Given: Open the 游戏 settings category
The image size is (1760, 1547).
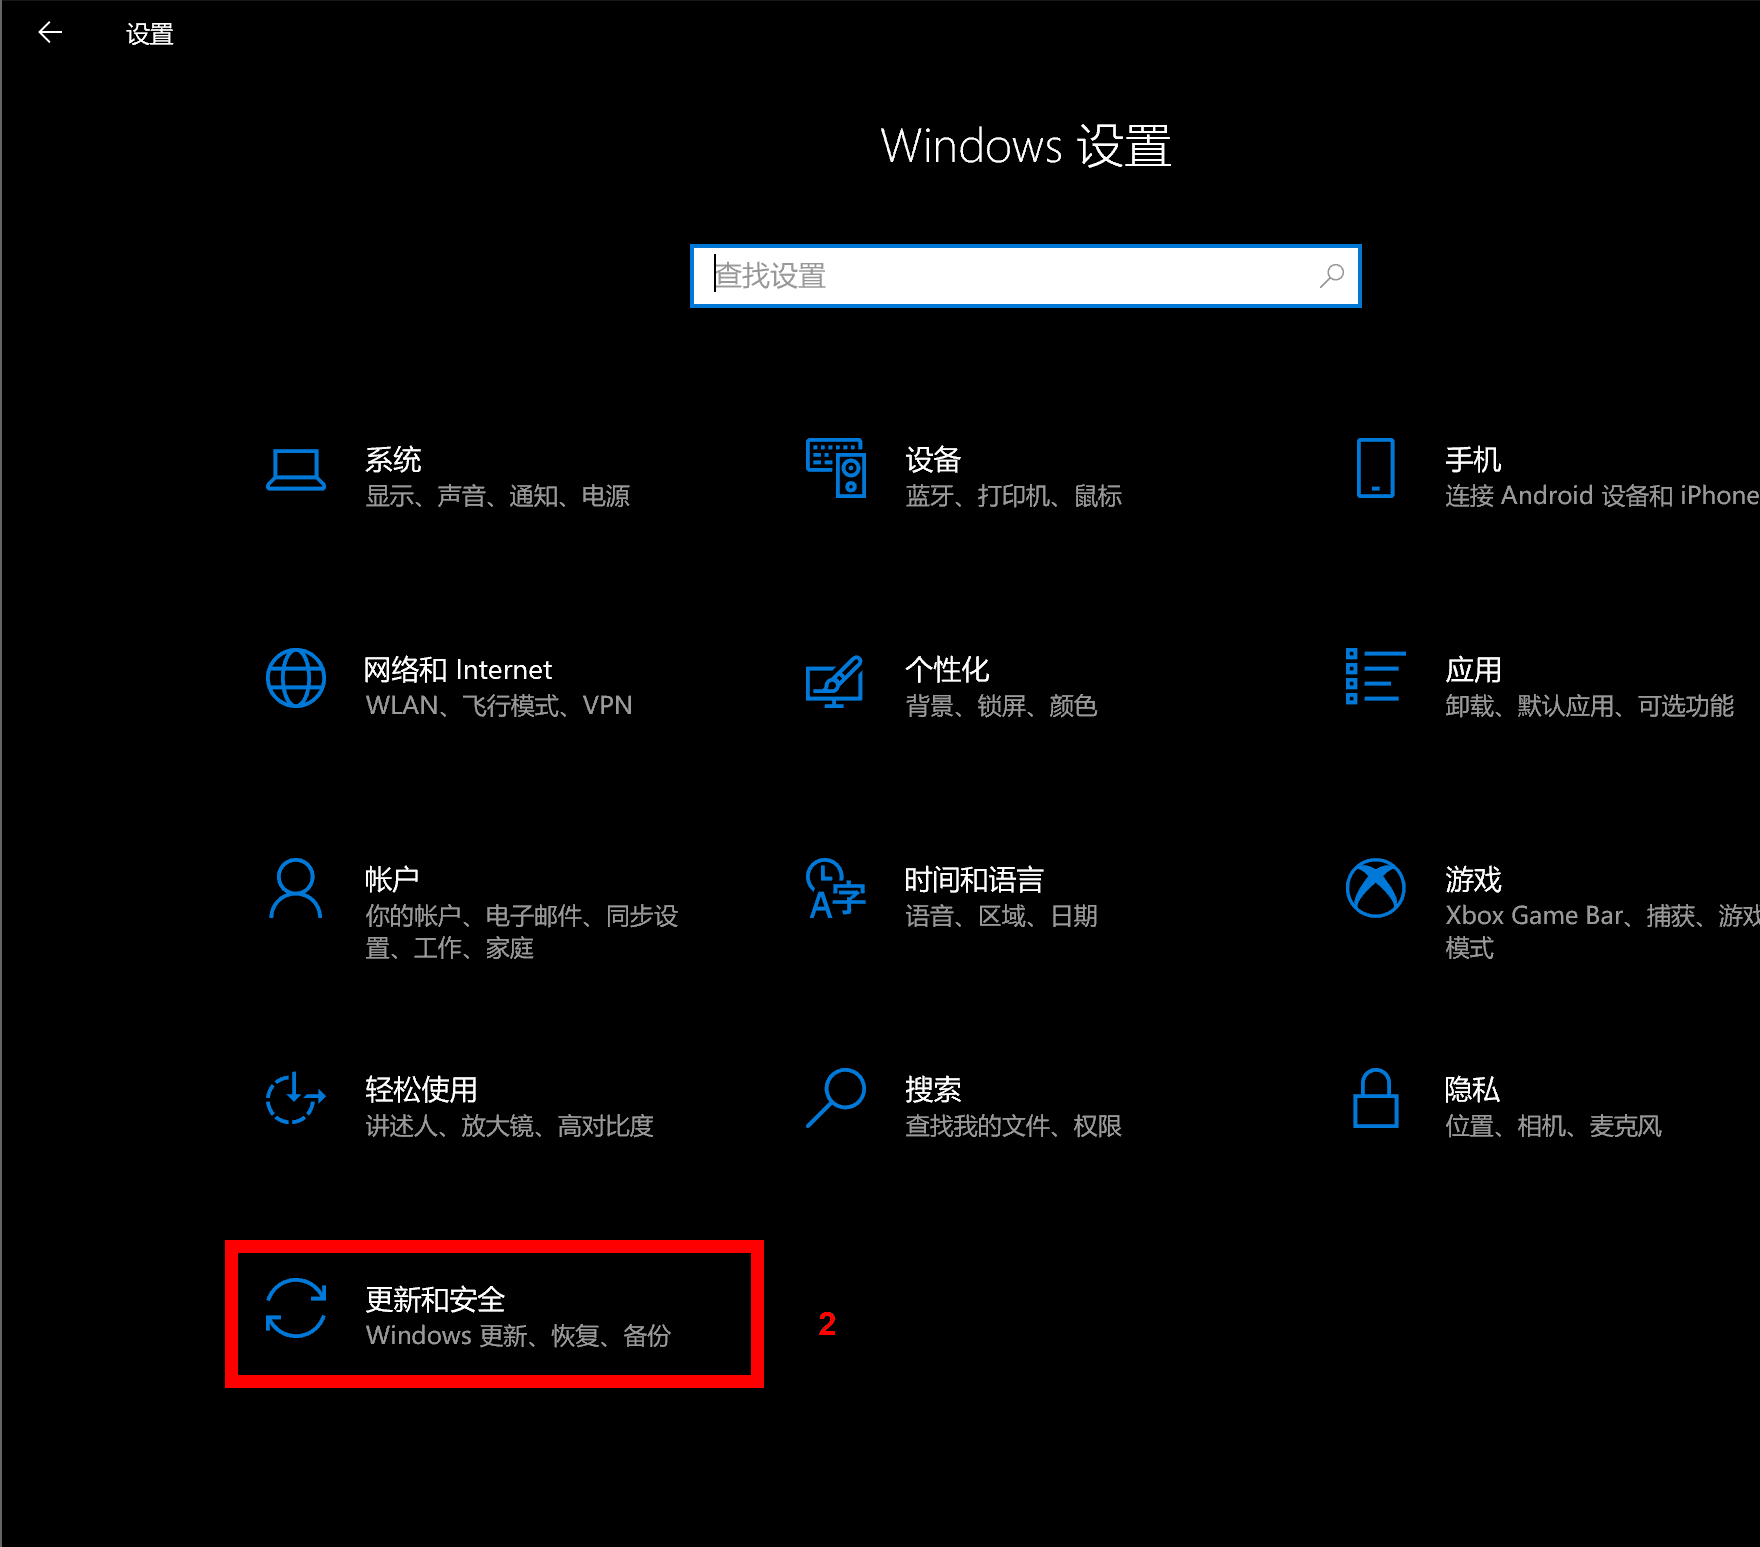Looking at the screenshot, I should coord(1474,879).
